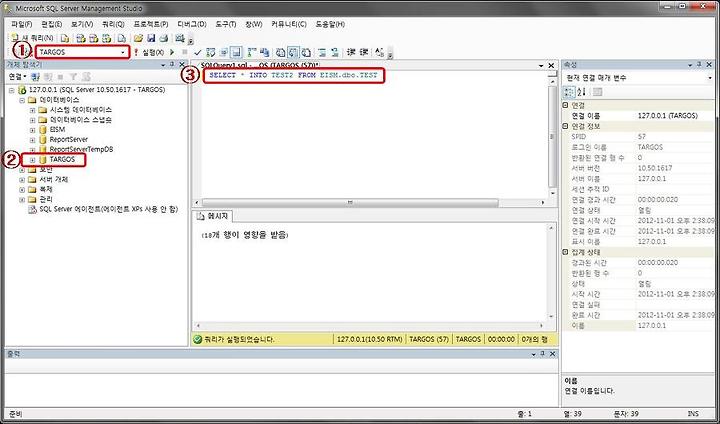This screenshot has width=720, height=424.
Task: Expand the 서버 개체 folder
Action: coord(22,180)
